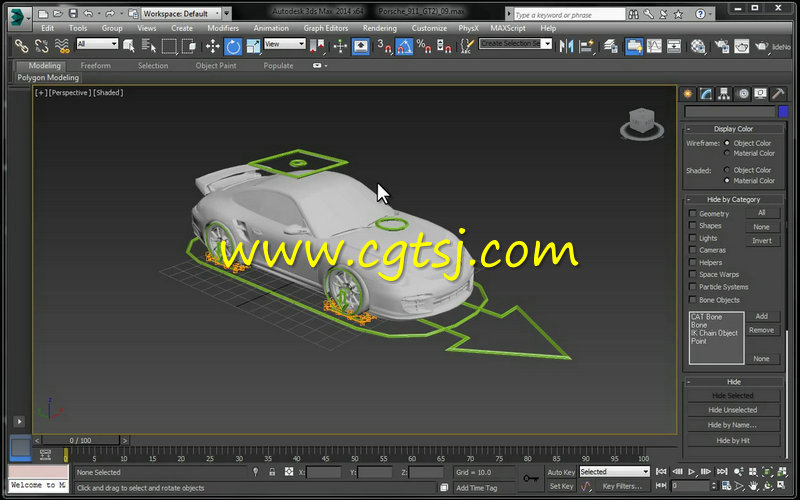800x500 pixels.
Task: Tick the Helpers hide checkbox
Action: coord(692,262)
